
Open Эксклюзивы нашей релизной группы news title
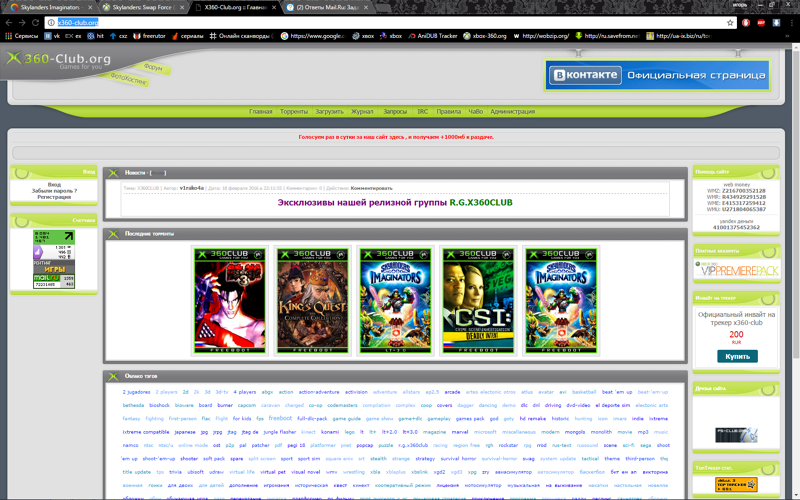click(395, 203)
